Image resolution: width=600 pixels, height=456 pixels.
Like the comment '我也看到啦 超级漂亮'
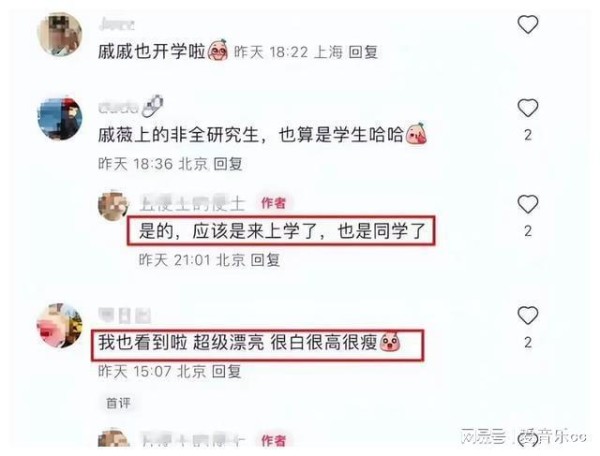click(x=528, y=316)
